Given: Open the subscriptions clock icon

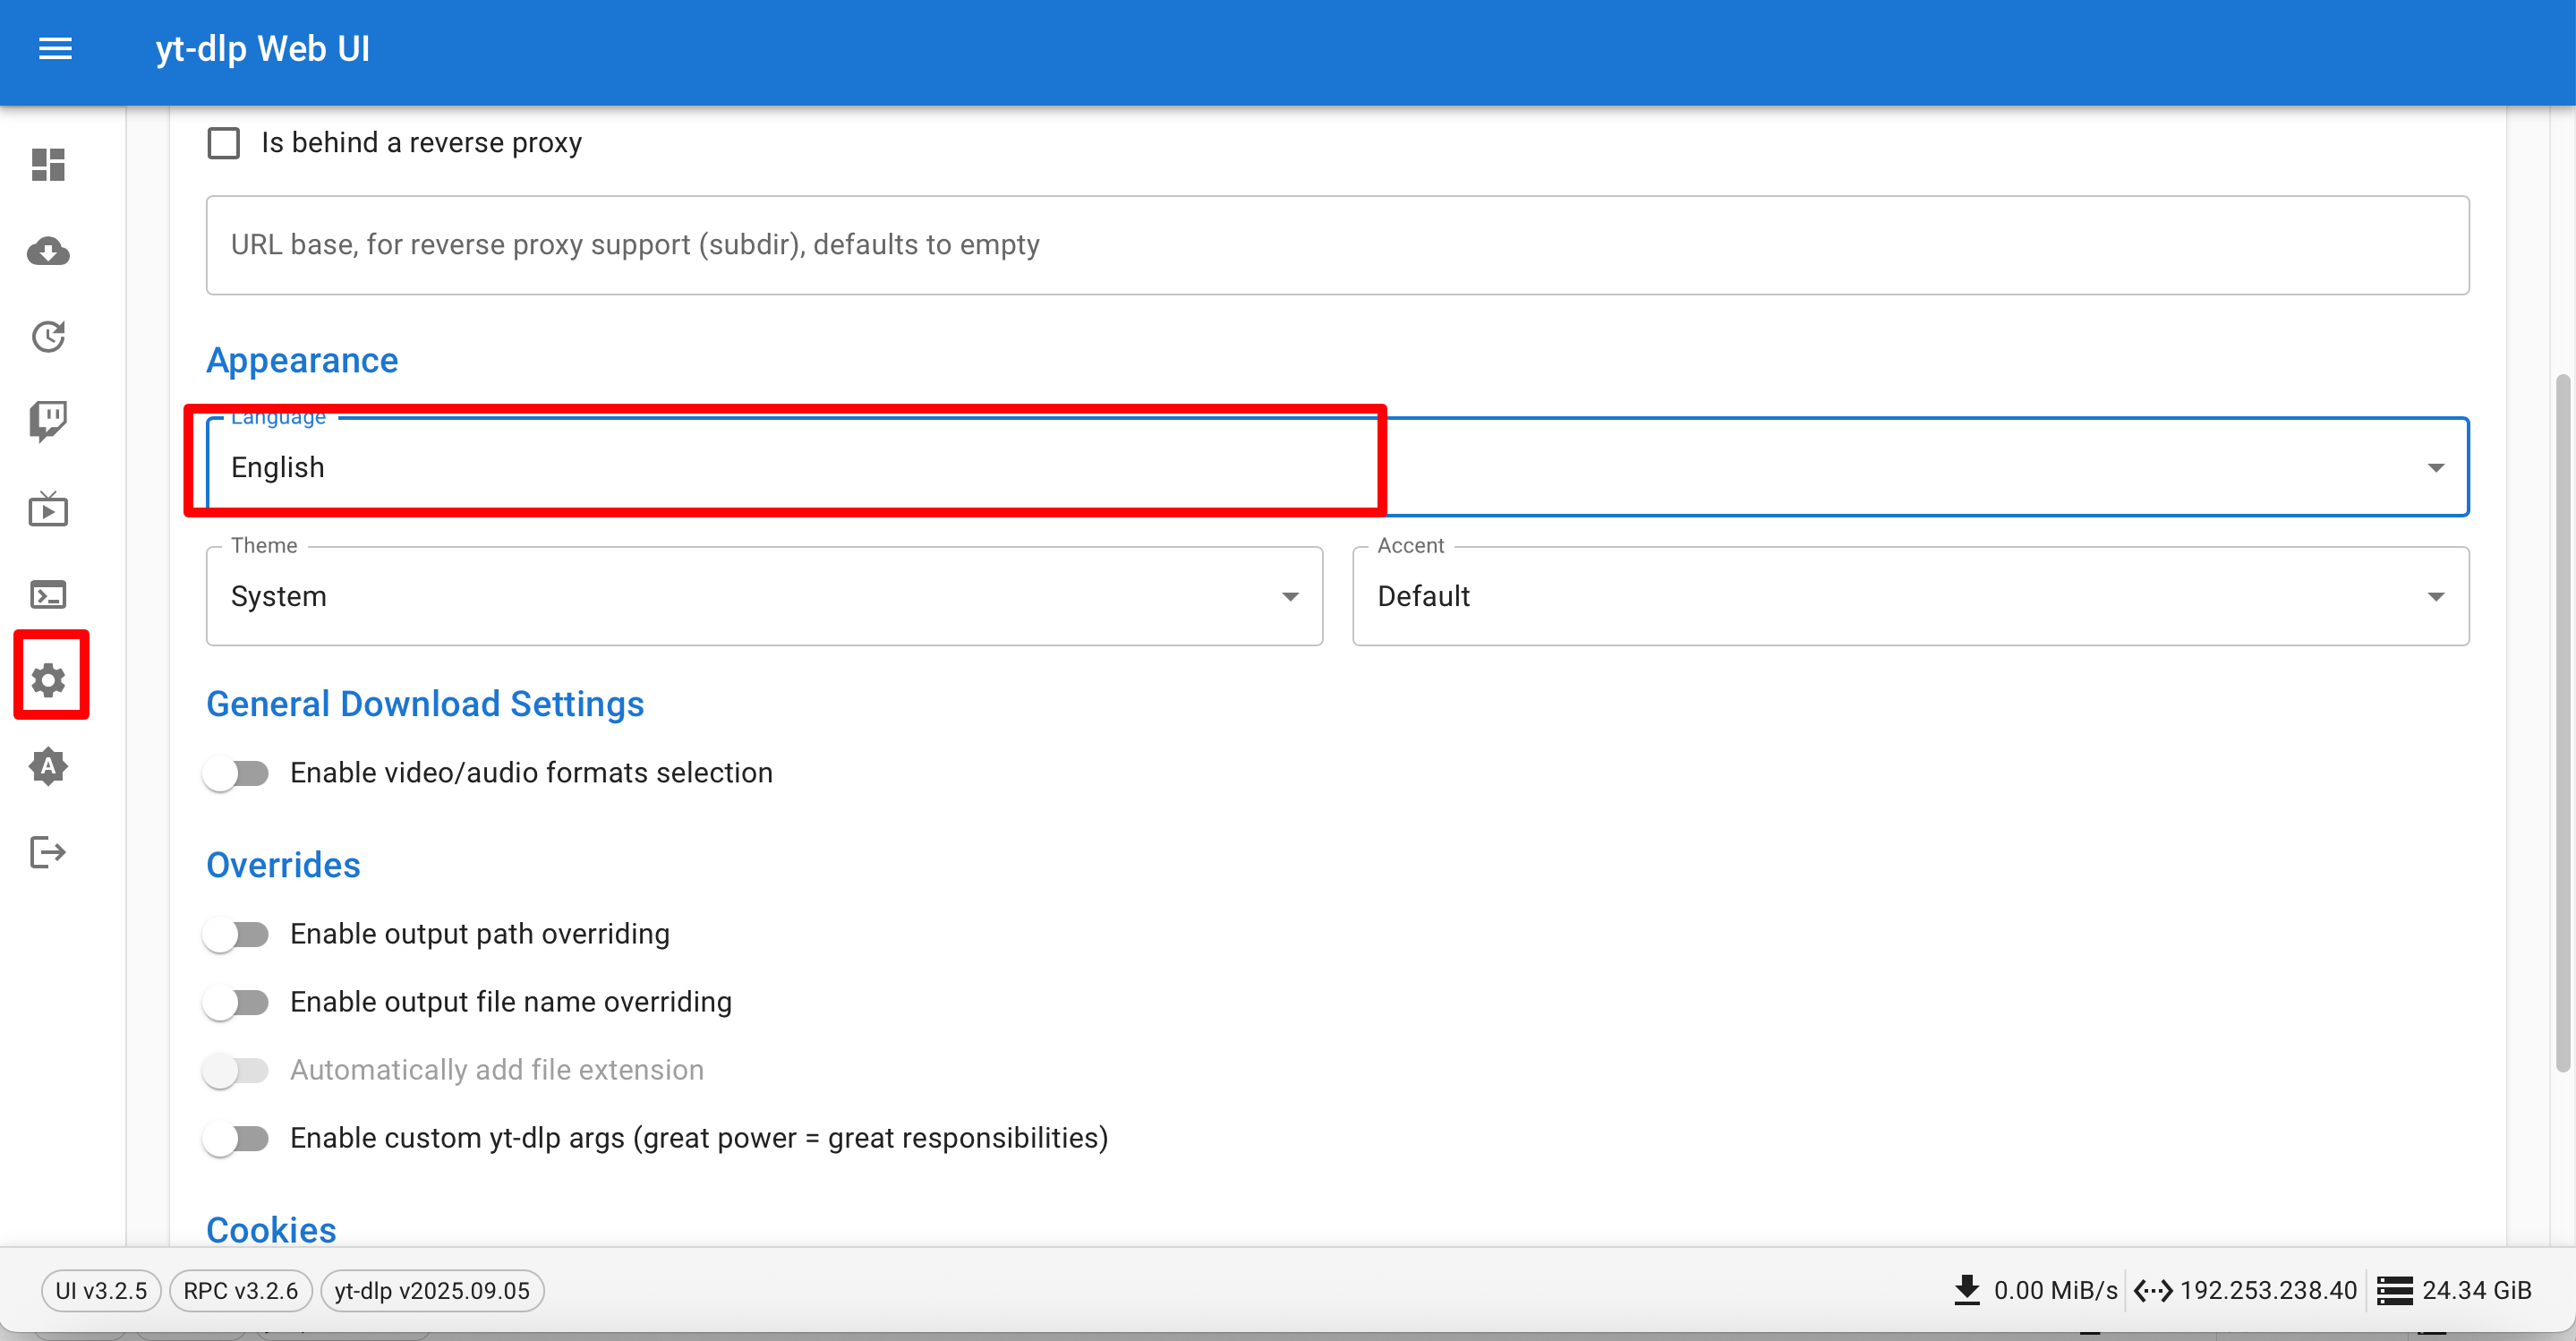Looking at the screenshot, I should (48, 337).
